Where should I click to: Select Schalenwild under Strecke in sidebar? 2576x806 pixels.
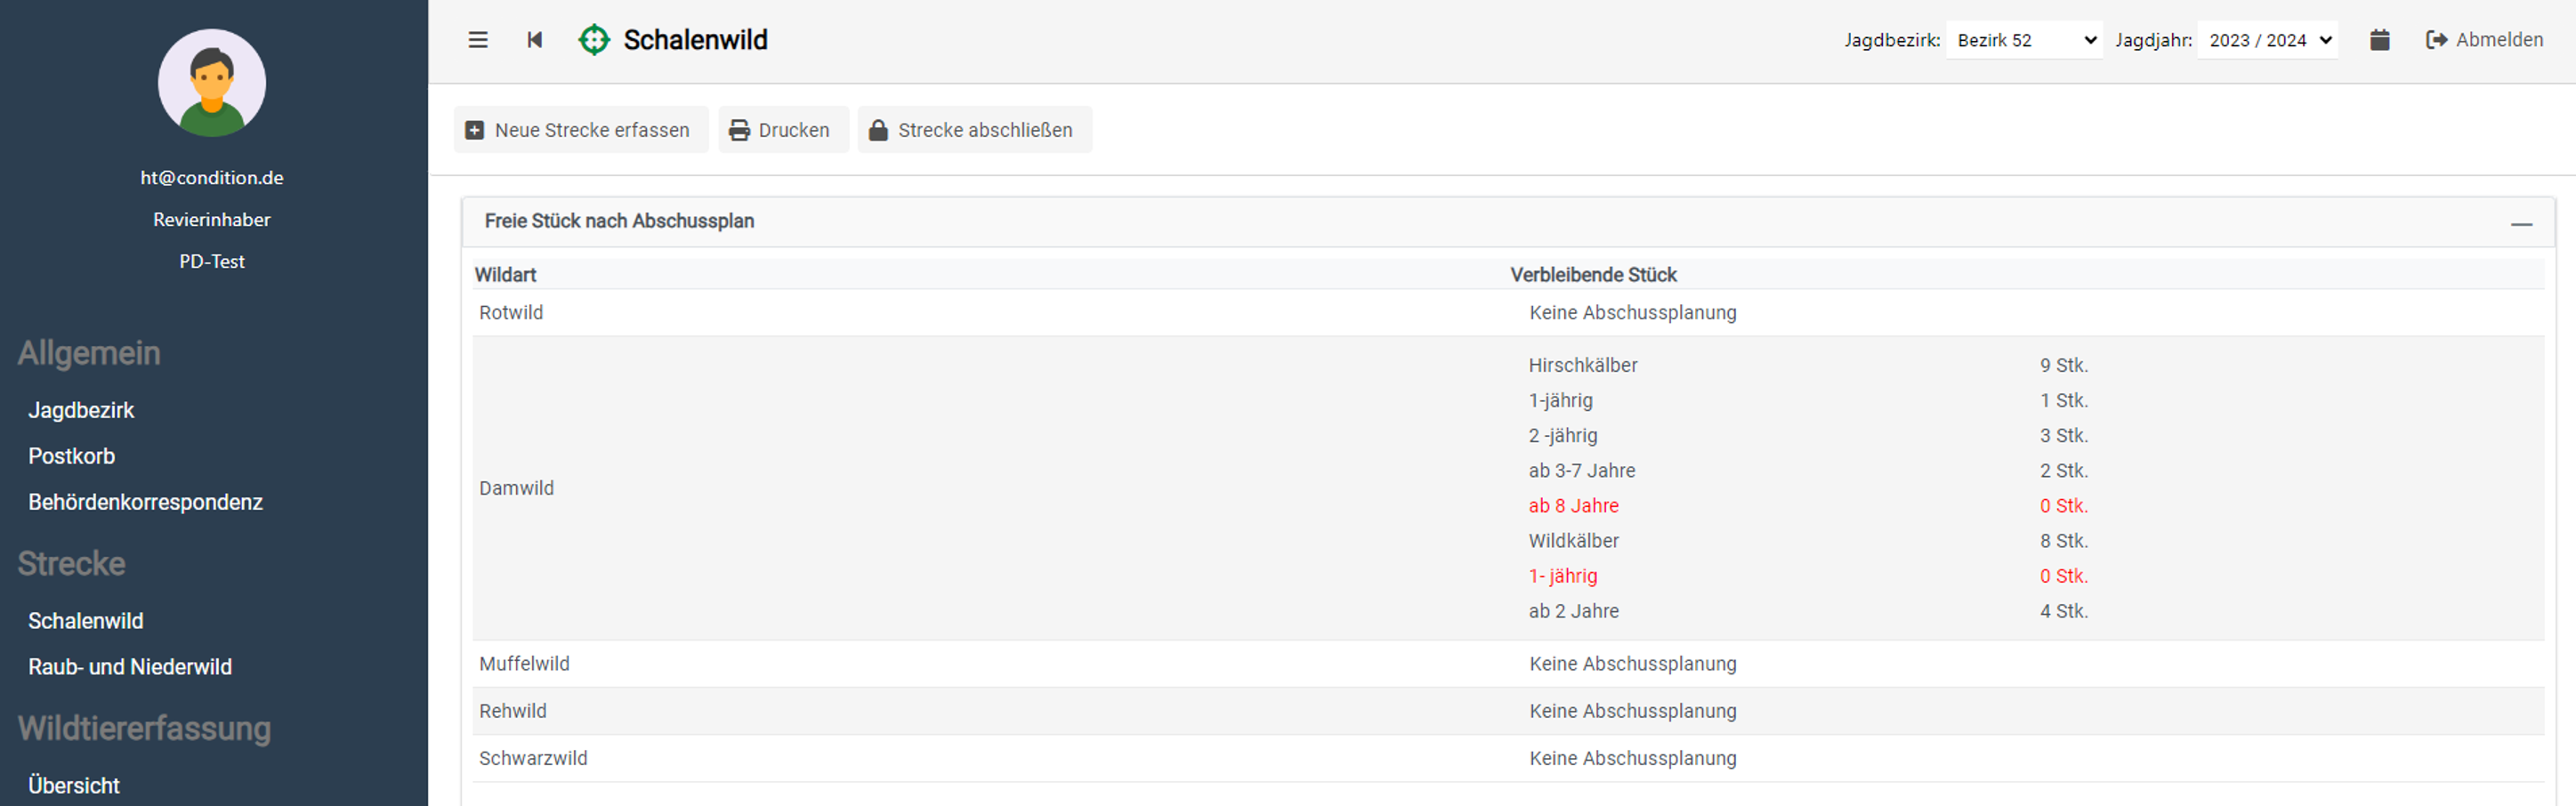[x=86, y=621]
